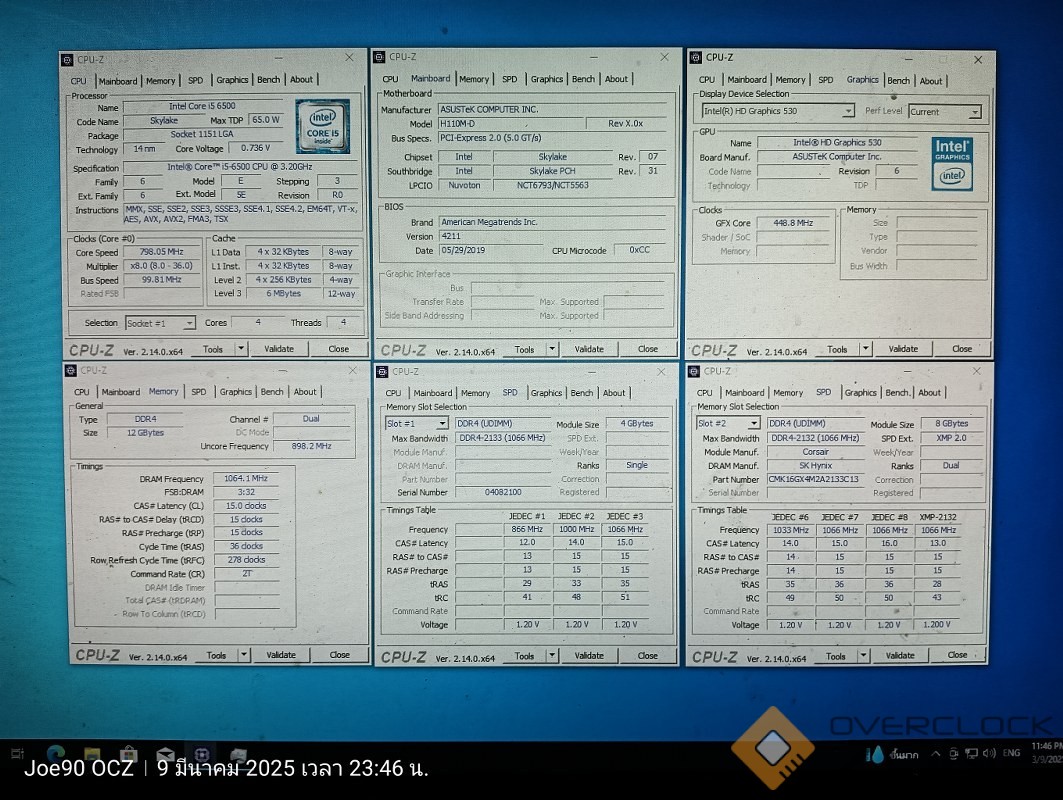
Task: Click the CPU-Z title icon in the Motherboard window
Action: pyautogui.click(x=380, y=57)
